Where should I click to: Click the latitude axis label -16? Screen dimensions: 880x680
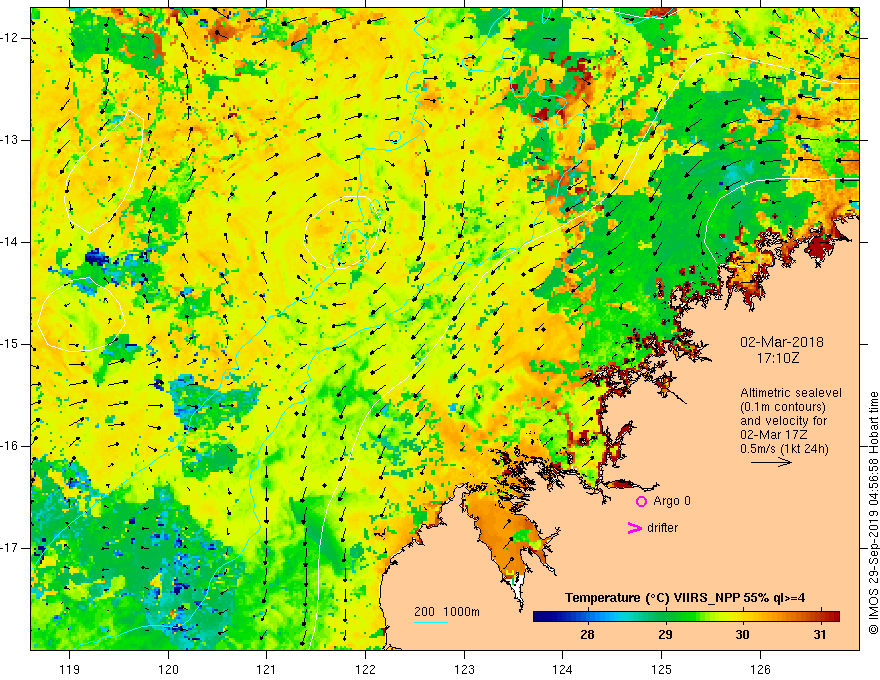point(10,446)
